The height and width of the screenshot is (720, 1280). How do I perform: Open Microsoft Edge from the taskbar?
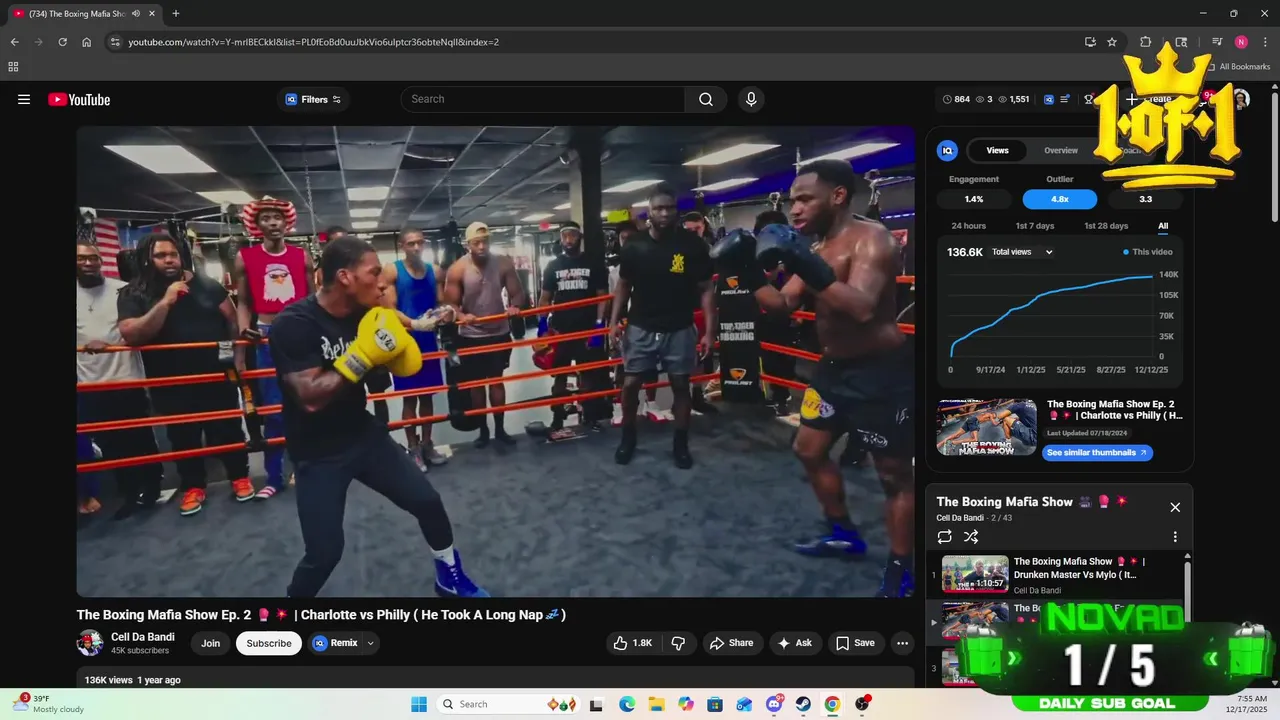627,704
